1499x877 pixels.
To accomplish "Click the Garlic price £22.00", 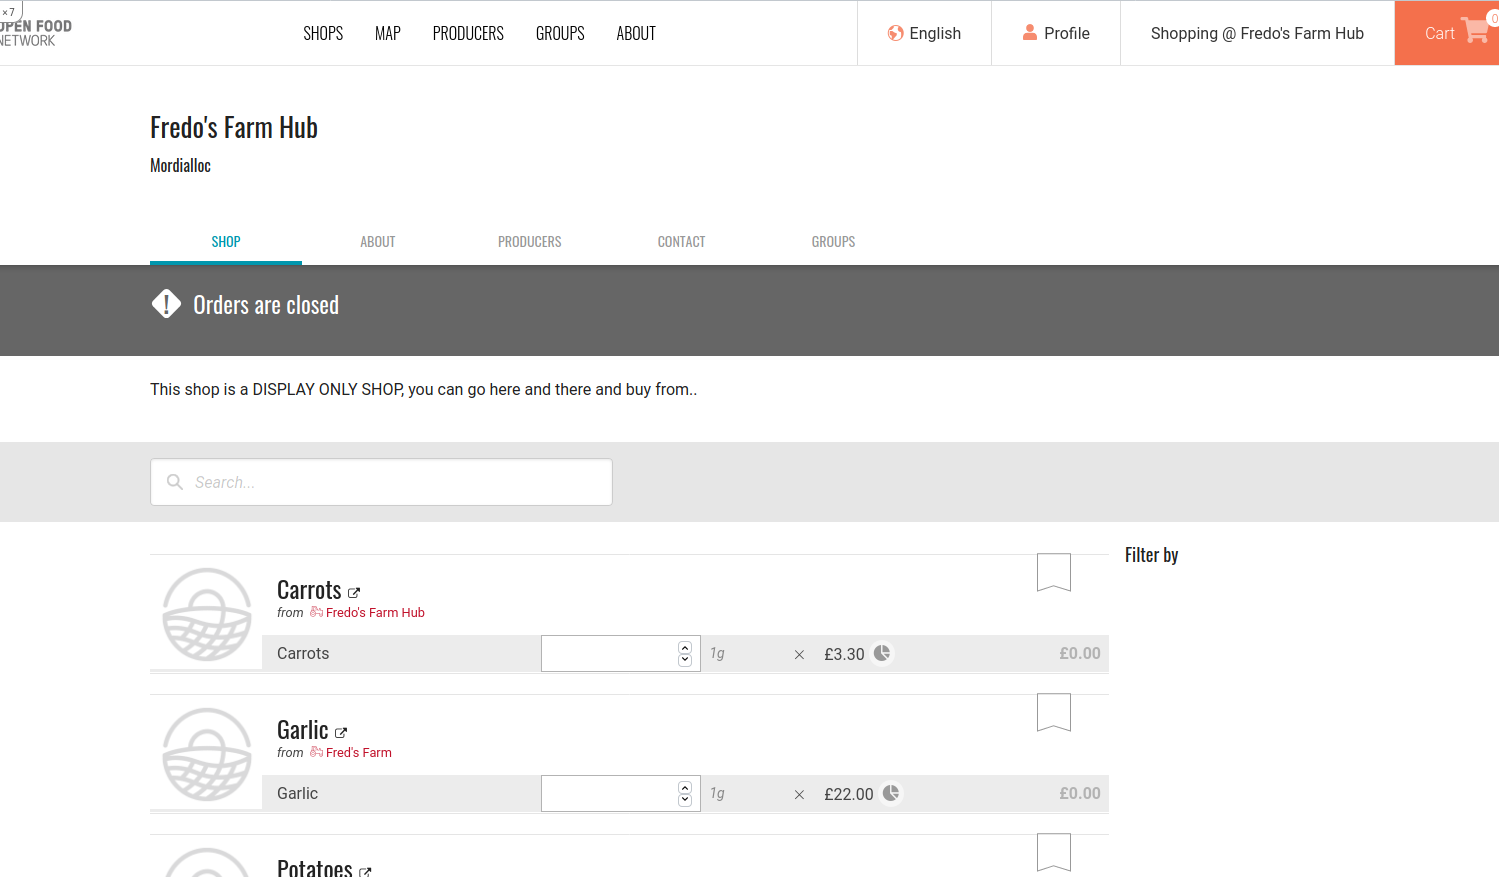I will click(x=849, y=794).
